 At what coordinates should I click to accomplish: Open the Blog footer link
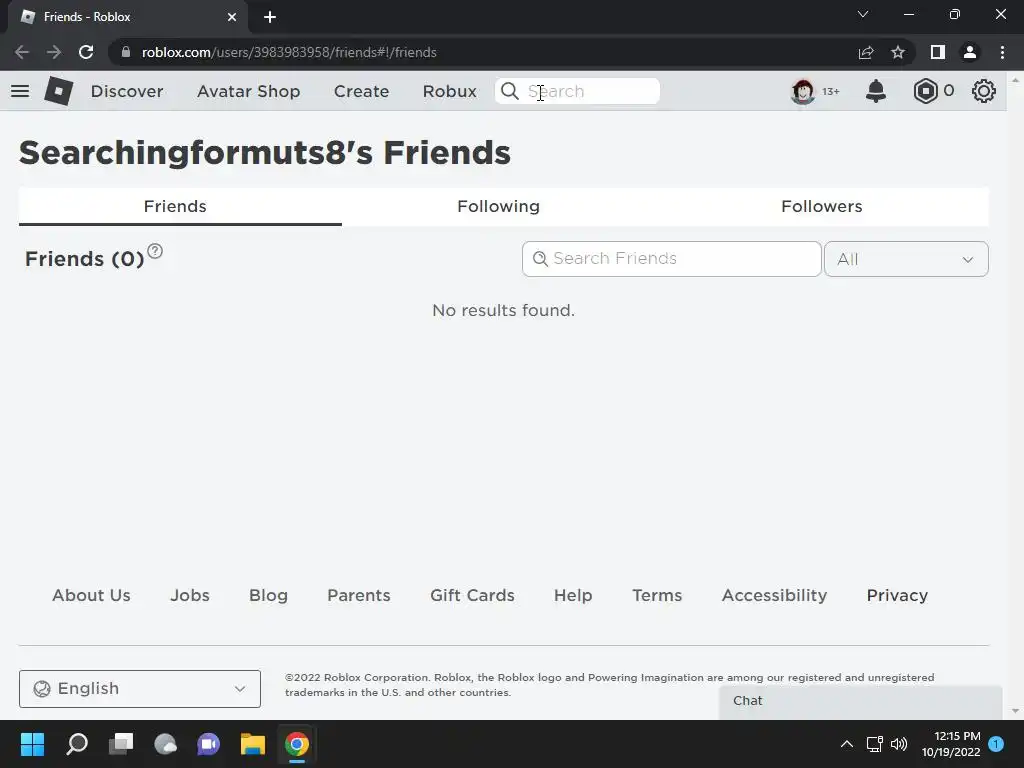pyautogui.click(x=268, y=596)
